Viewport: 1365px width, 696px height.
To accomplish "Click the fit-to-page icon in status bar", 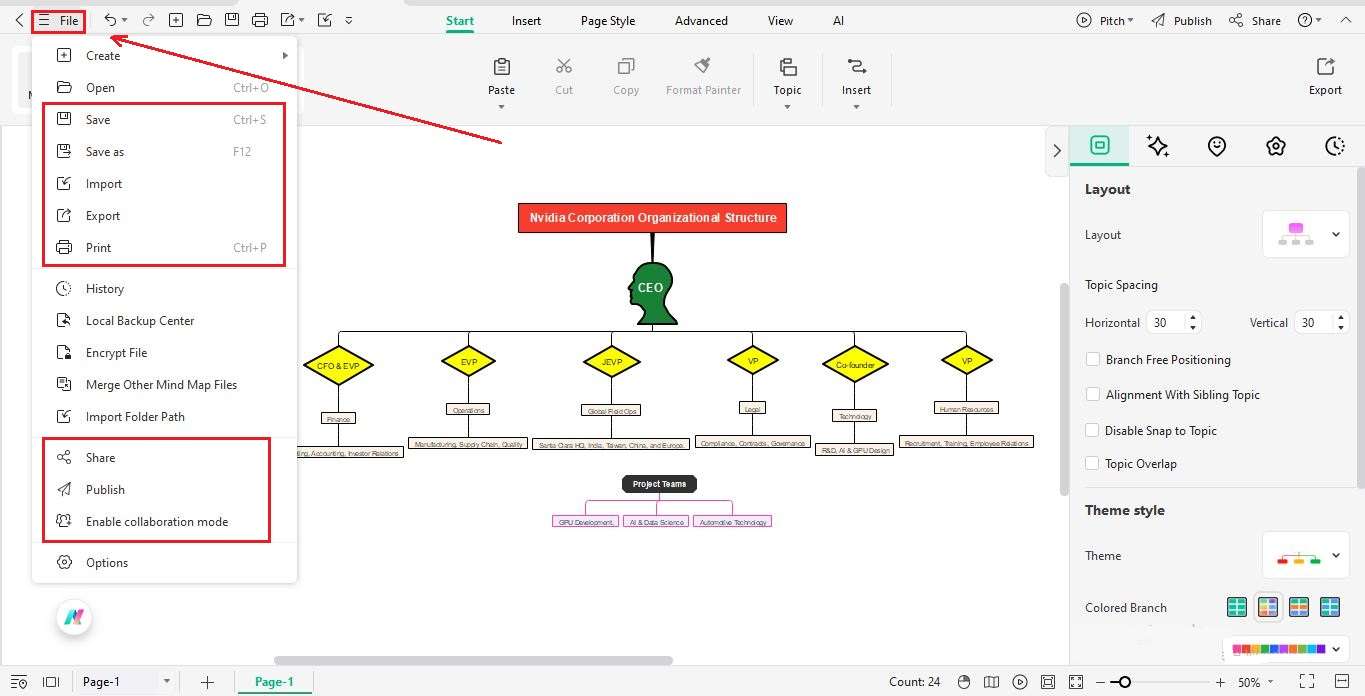I will point(1047,682).
